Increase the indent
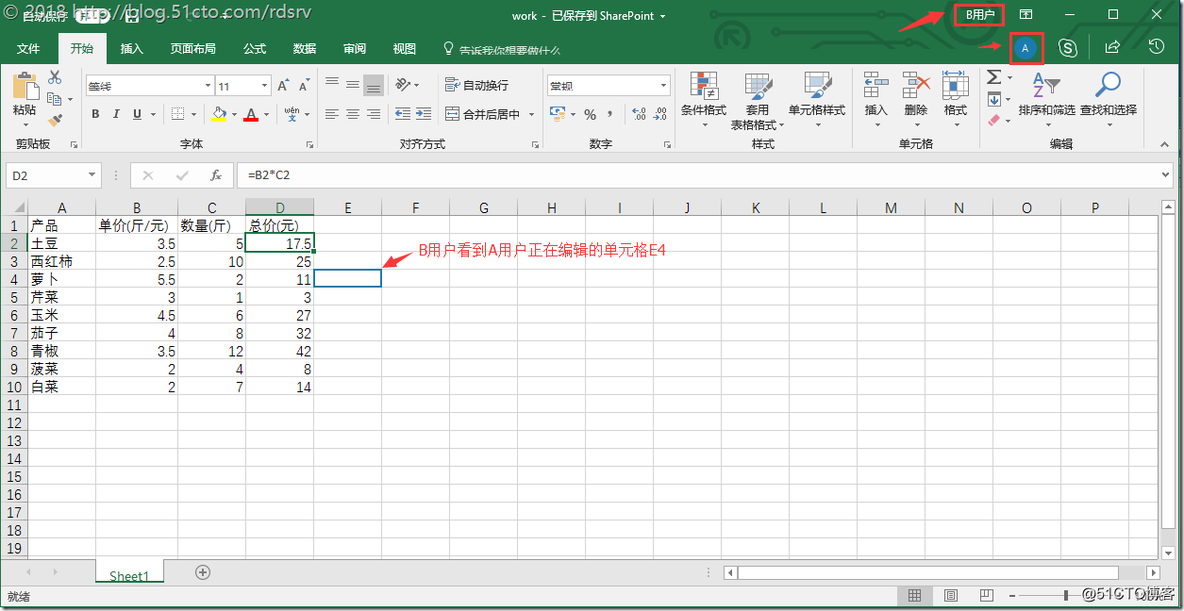 click(424, 114)
